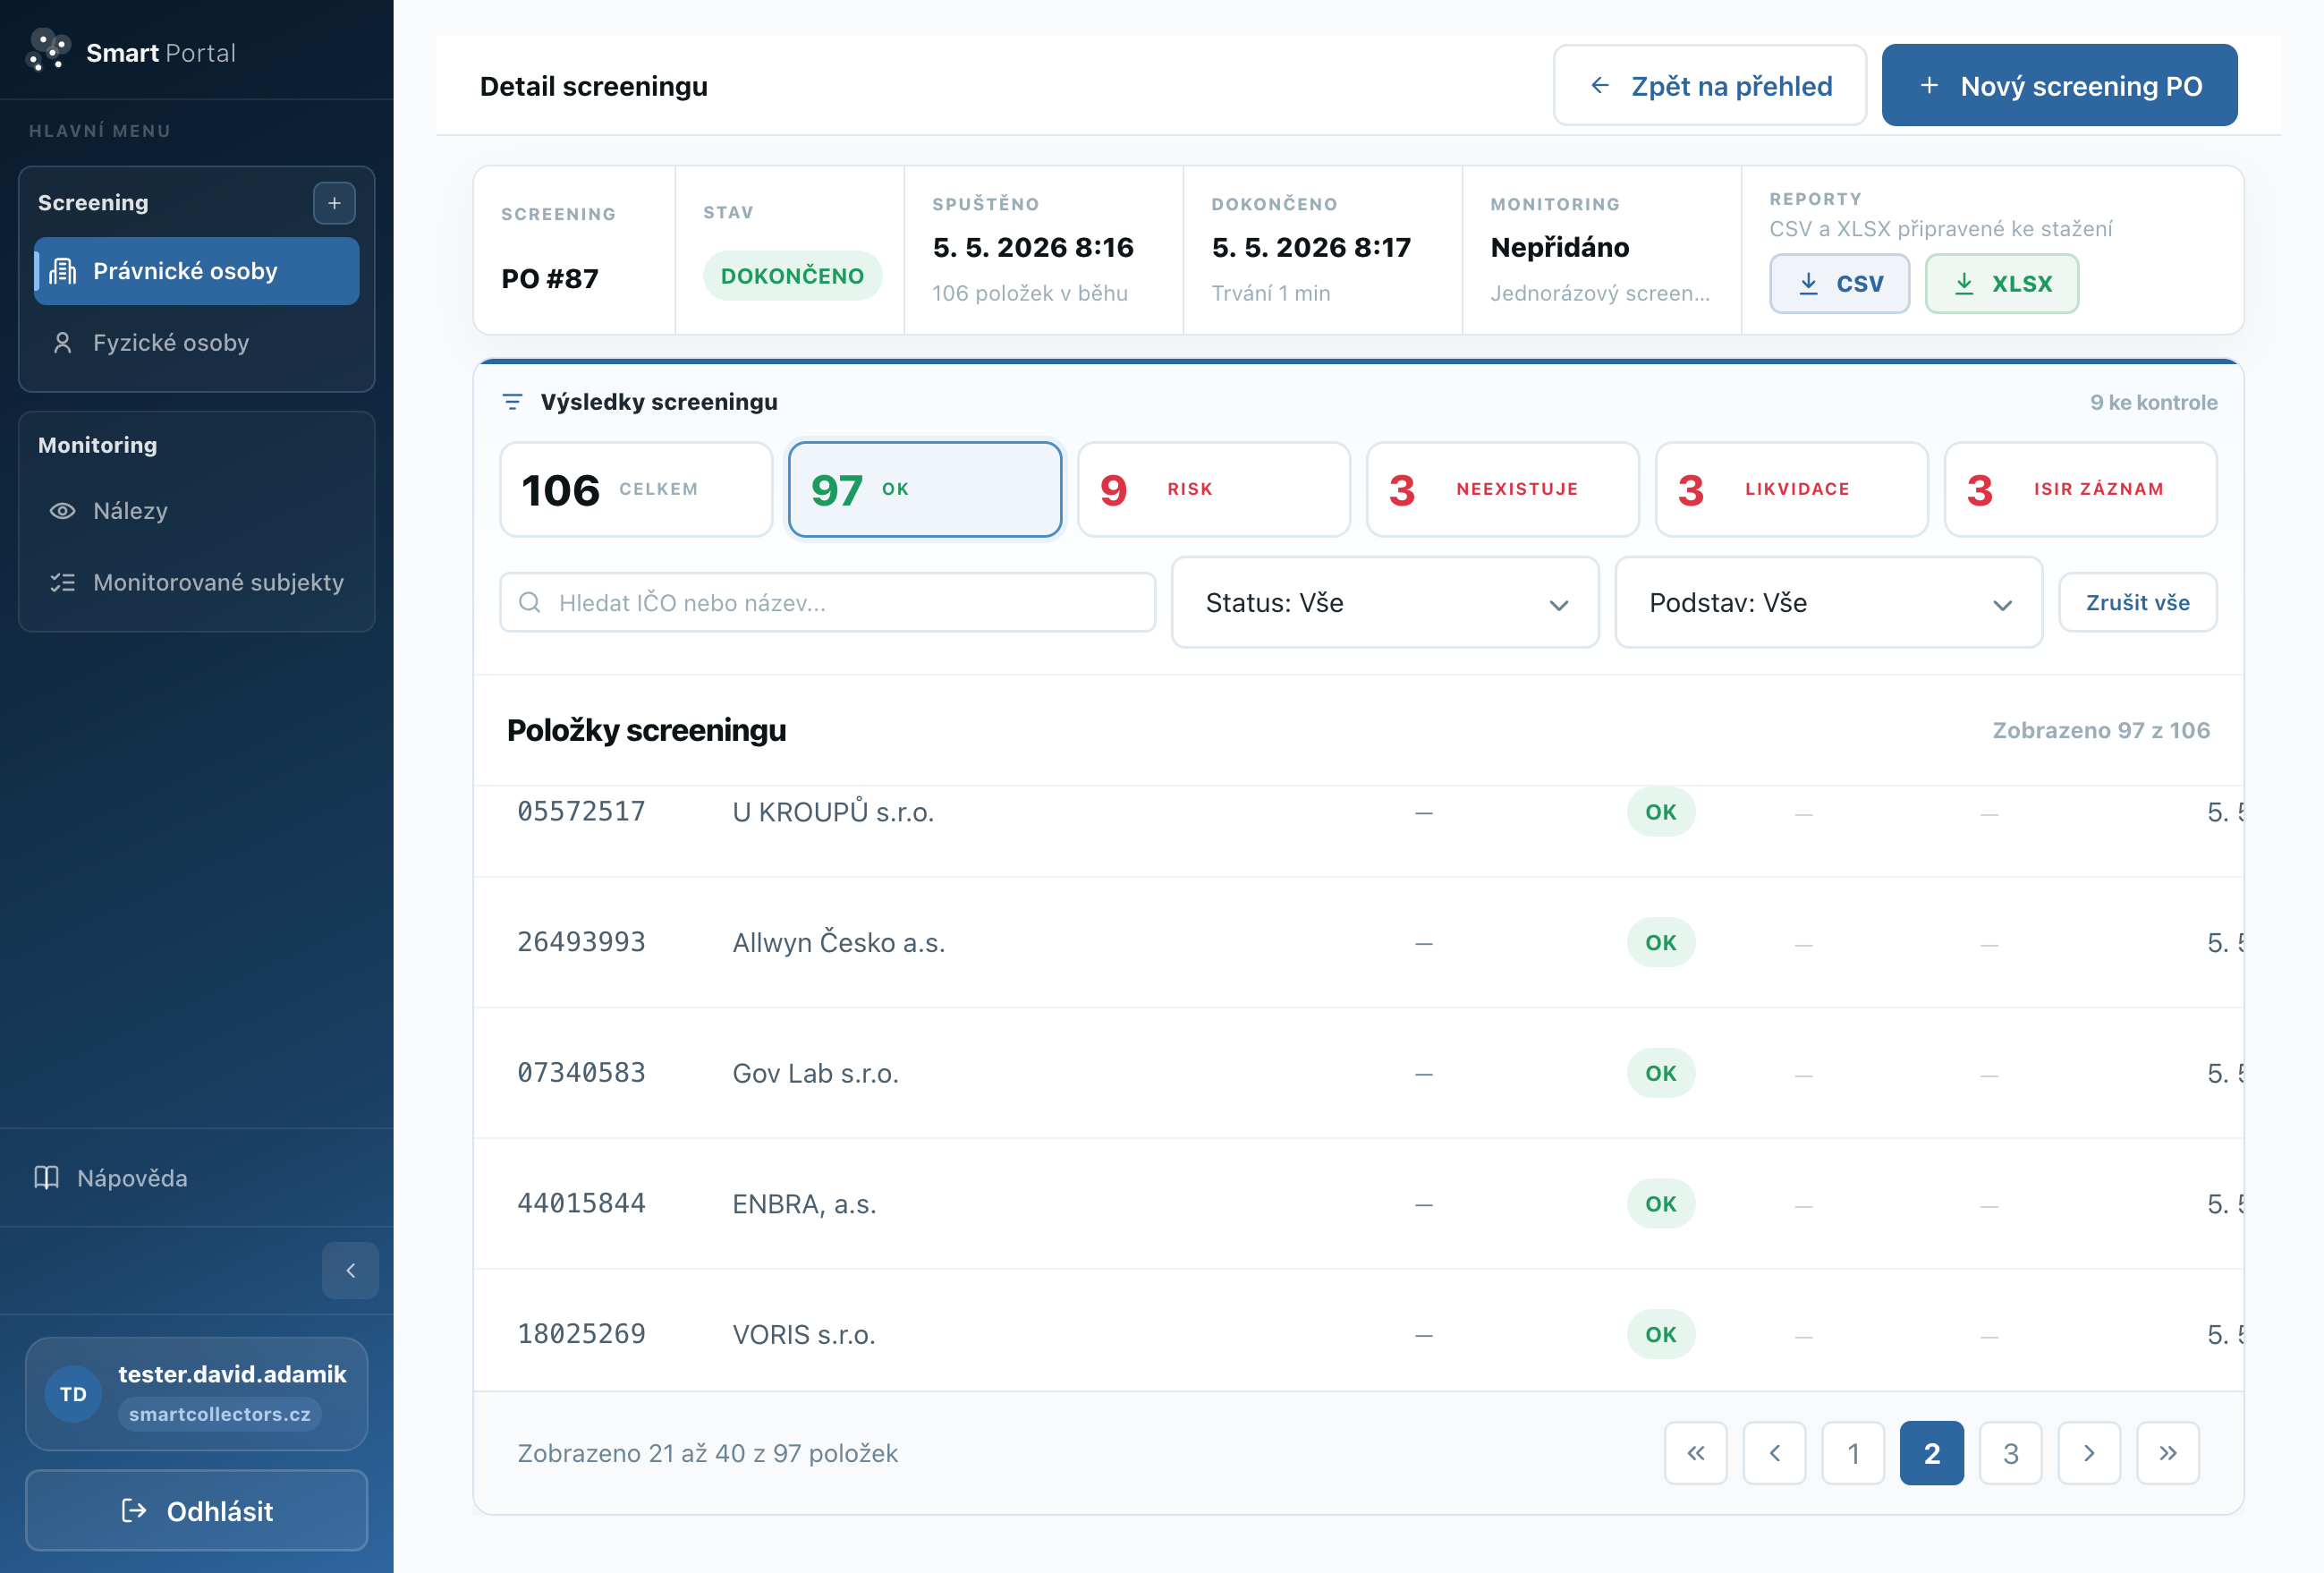The width and height of the screenshot is (2324, 1573).
Task: Show all 106 CELKEM items
Action: [x=636, y=490]
